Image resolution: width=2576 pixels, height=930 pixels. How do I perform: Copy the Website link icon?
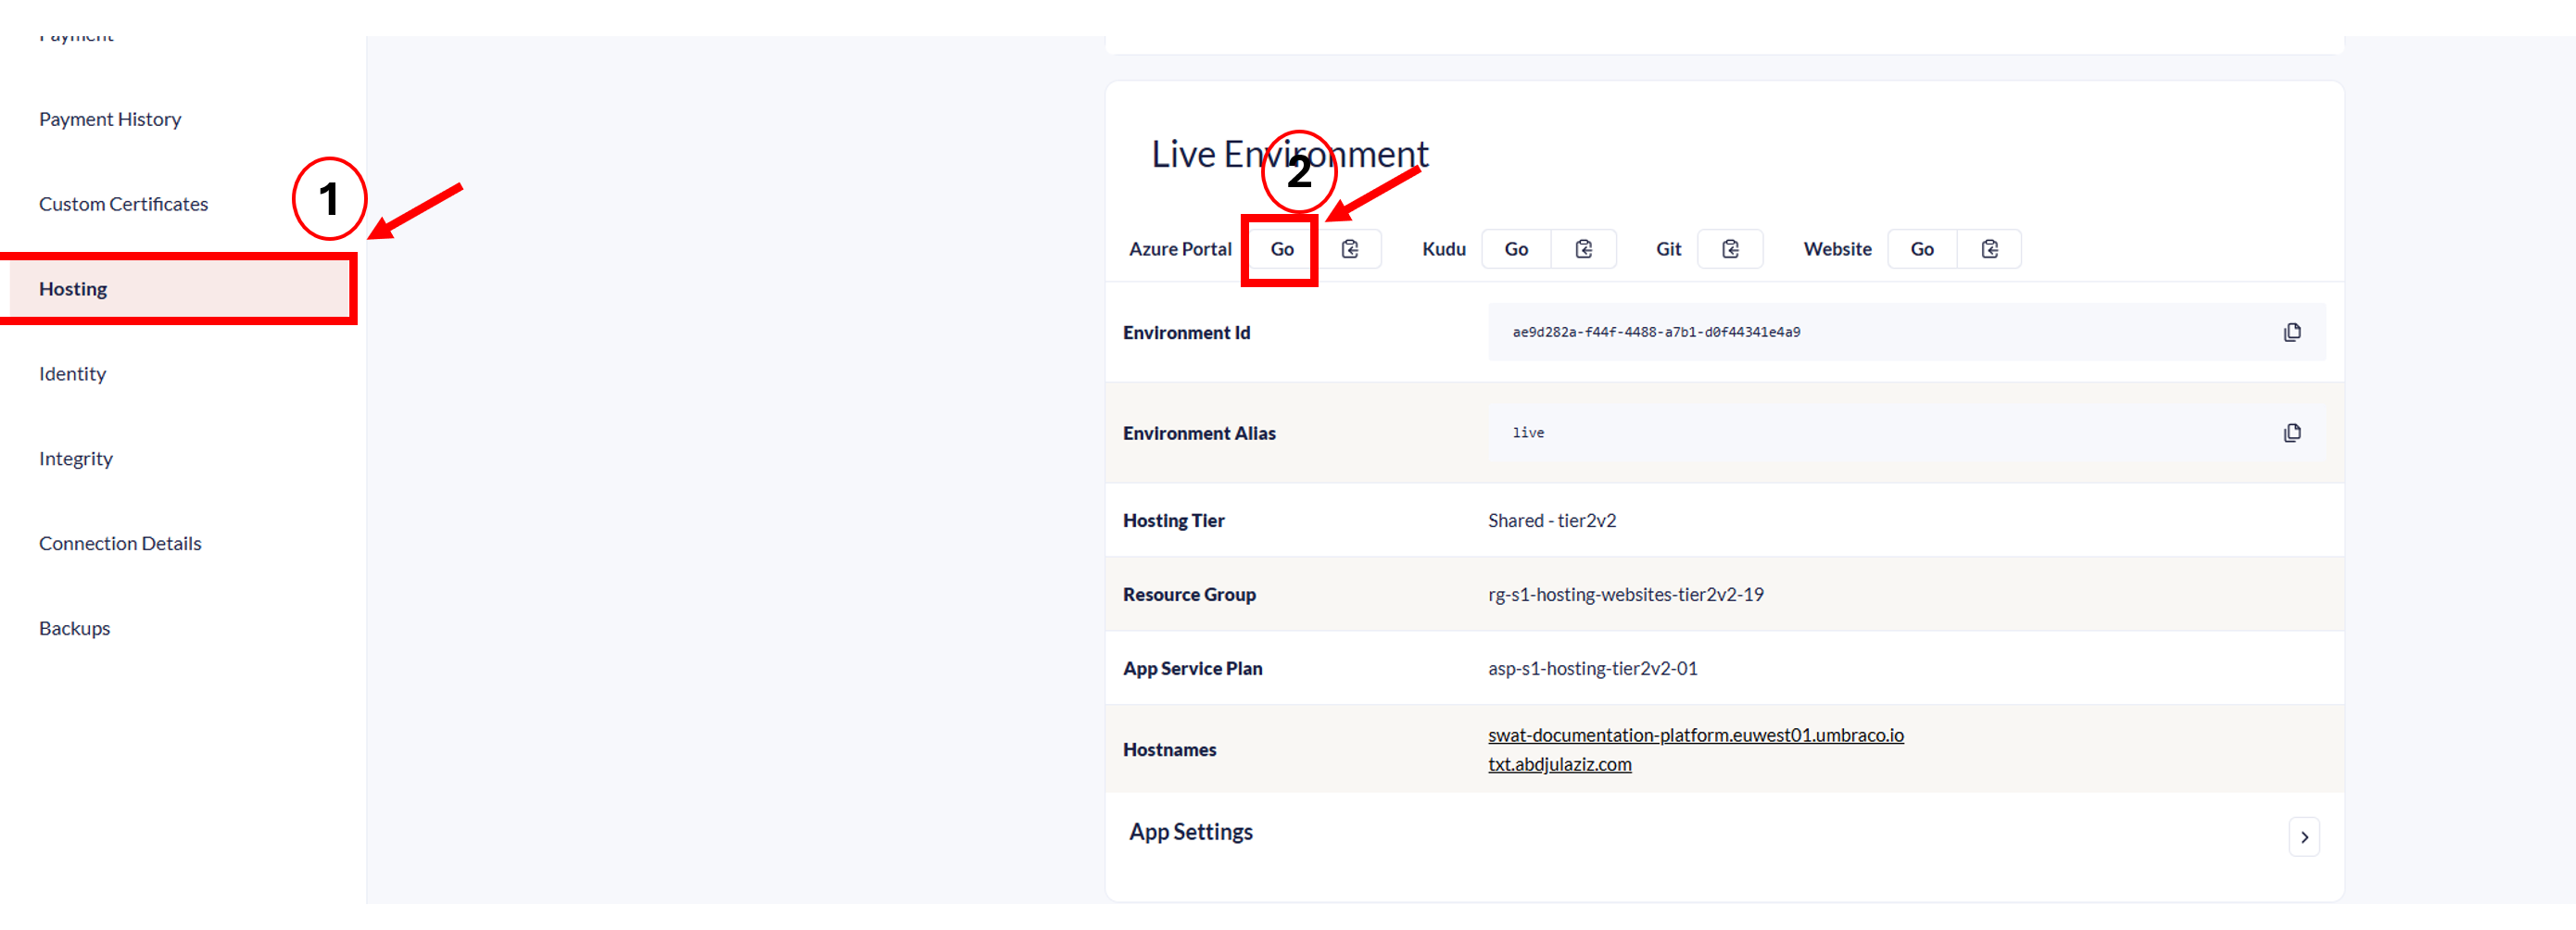click(x=1989, y=249)
